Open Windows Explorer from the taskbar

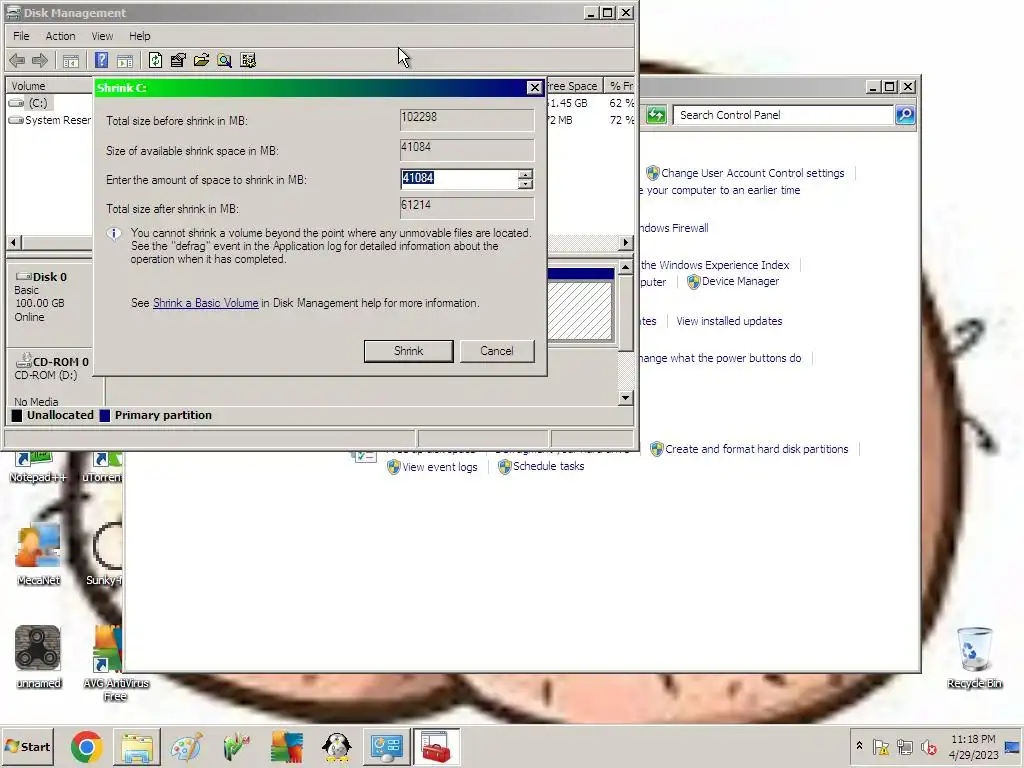coord(137,747)
